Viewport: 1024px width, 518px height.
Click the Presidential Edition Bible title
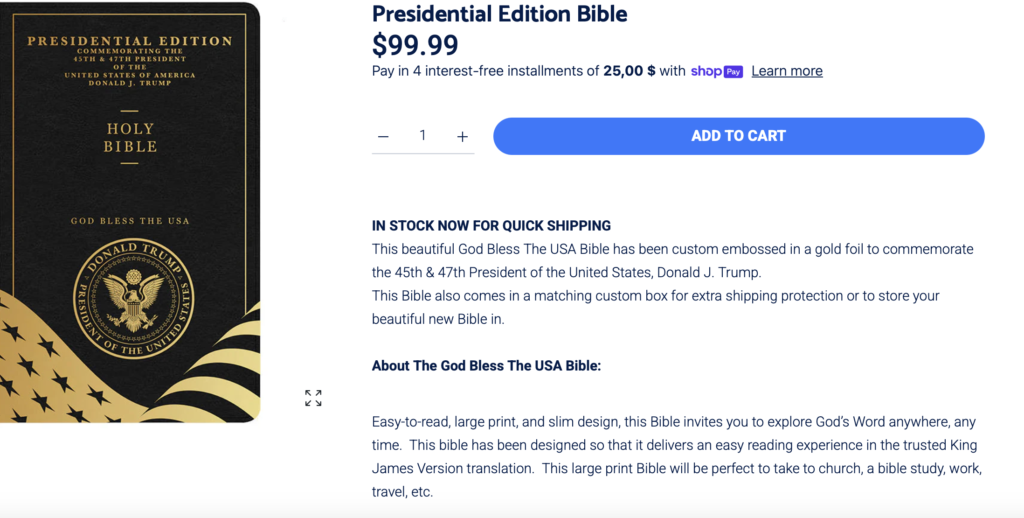point(500,14)
